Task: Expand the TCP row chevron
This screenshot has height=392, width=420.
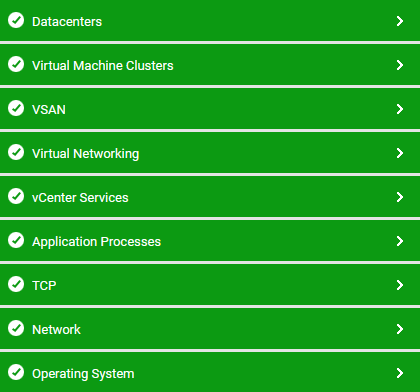Action: point(400,285)
